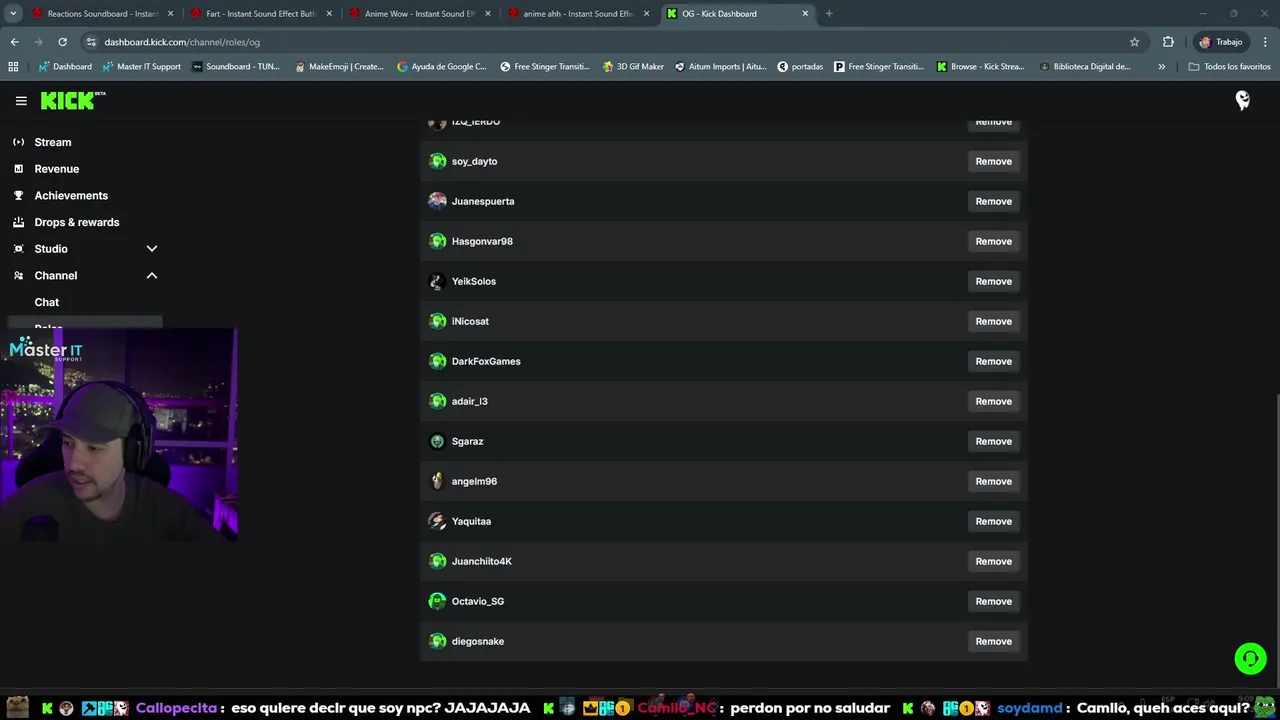
Task: Switch to the Fart Instant Sound Effect tab
Action: [x=261, y=14]
